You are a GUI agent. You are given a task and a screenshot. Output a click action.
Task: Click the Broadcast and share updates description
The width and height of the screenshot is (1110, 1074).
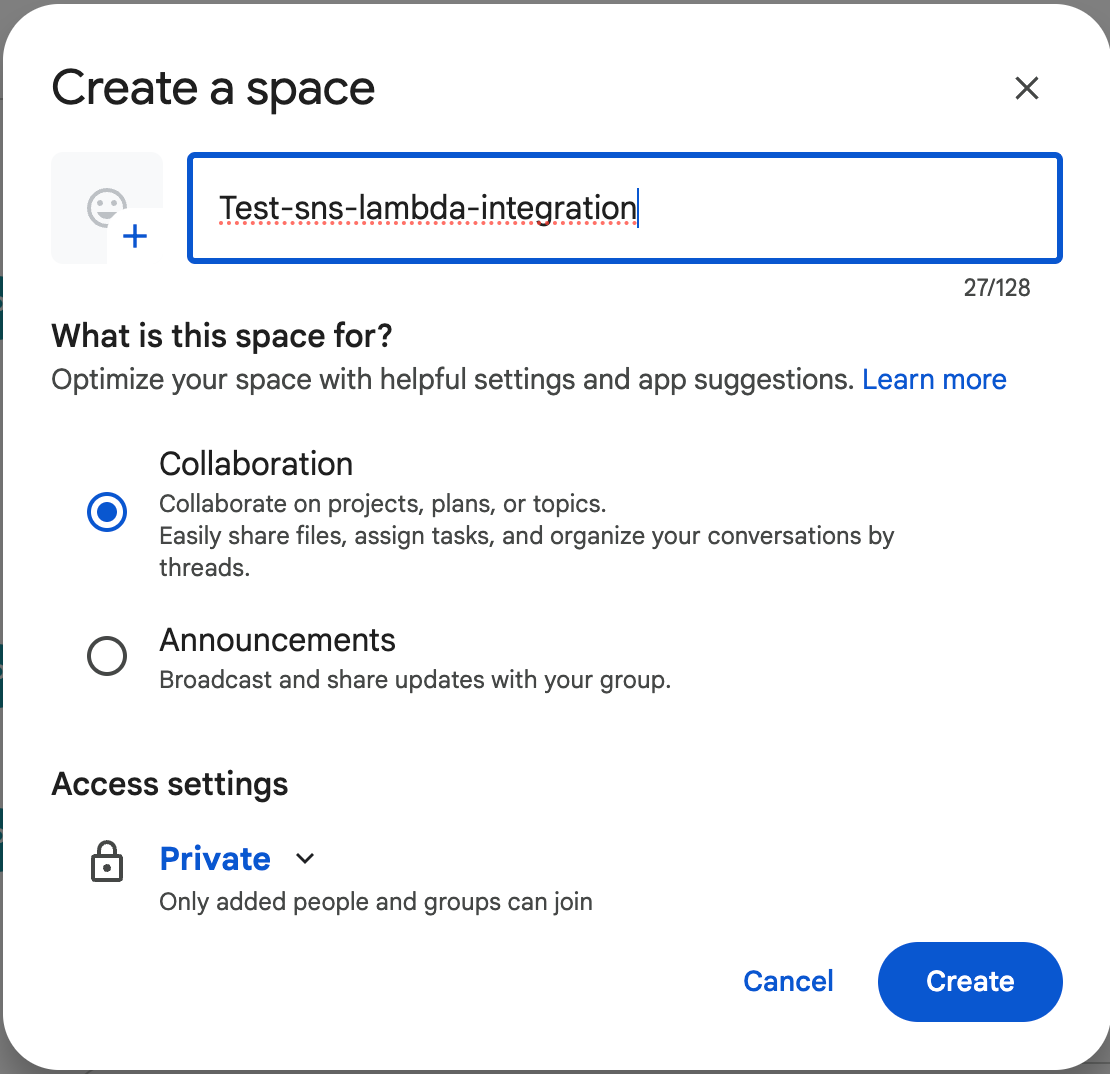(415, 680)
